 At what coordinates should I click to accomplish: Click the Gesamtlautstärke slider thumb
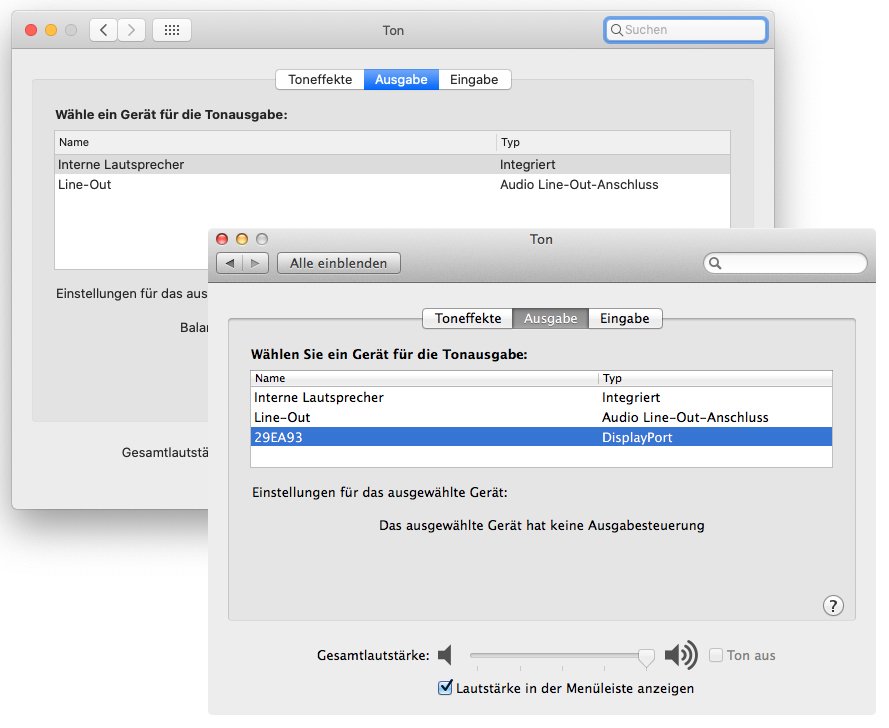[x=646, y=657]
